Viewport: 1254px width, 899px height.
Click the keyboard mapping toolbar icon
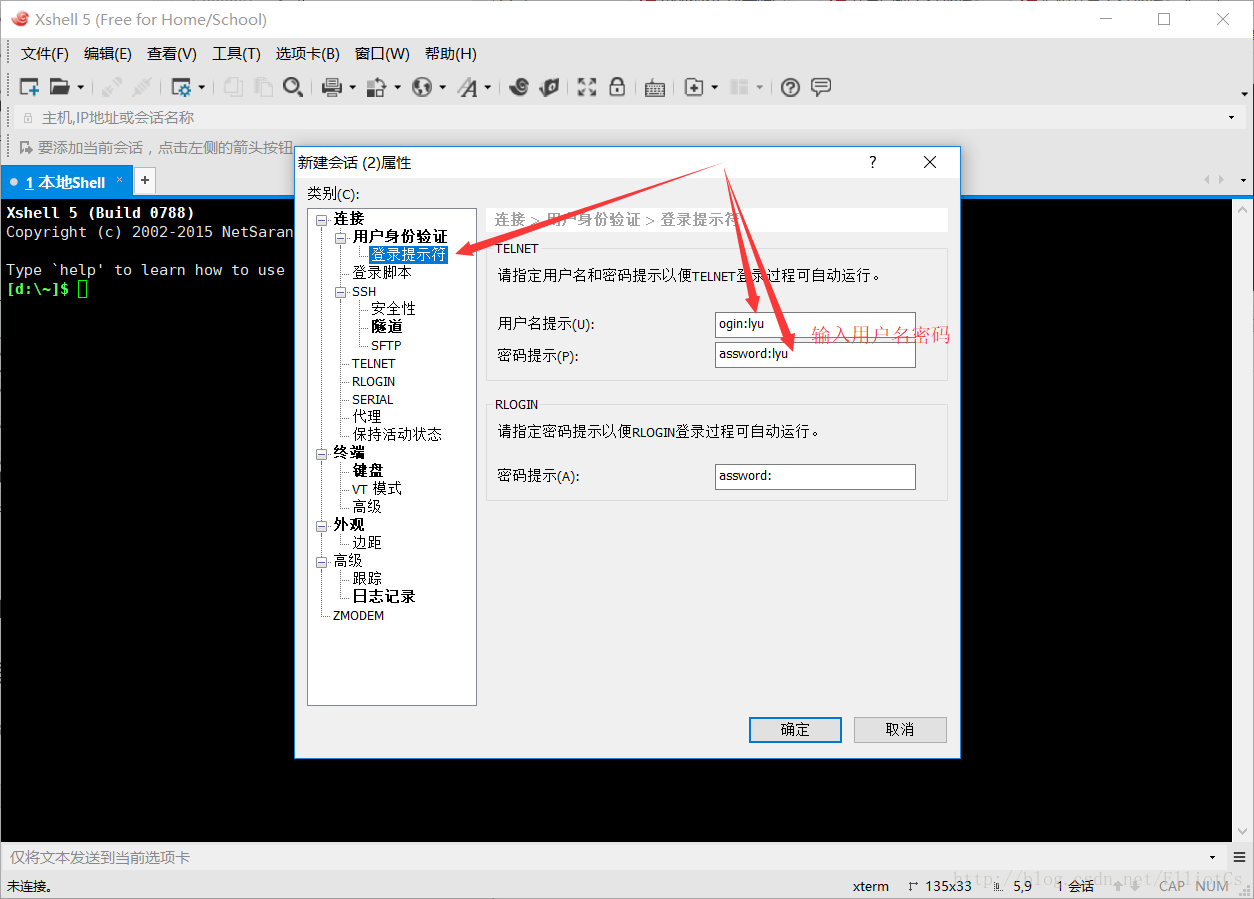[x=655, y=87]
